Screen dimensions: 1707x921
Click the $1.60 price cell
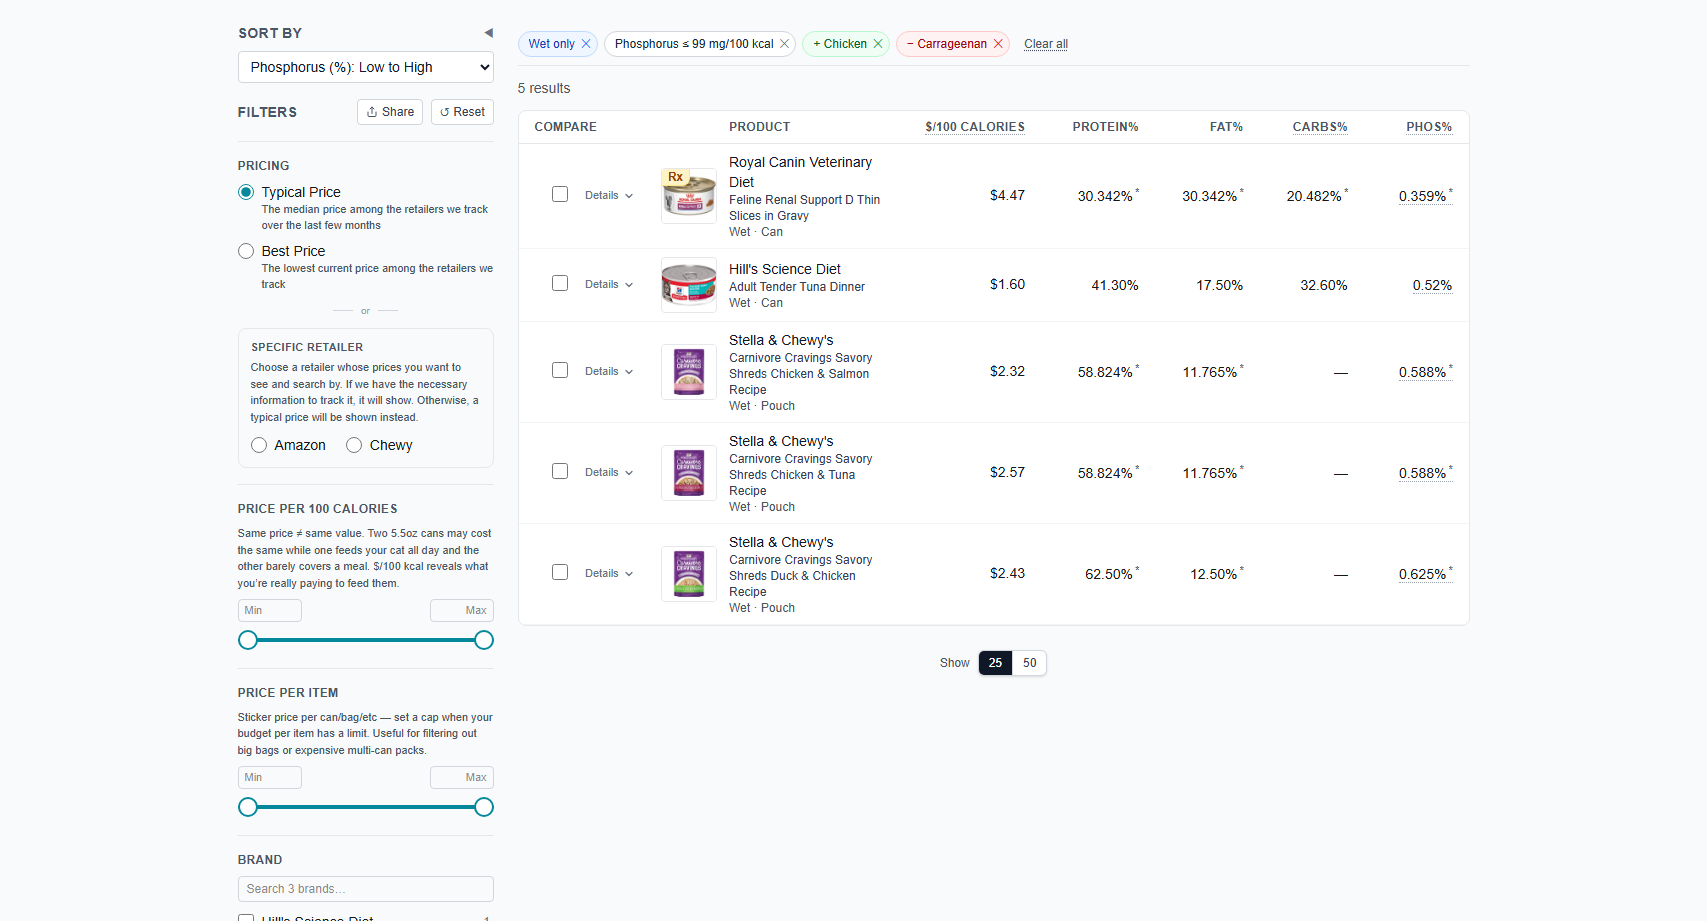click(1007, 284)
